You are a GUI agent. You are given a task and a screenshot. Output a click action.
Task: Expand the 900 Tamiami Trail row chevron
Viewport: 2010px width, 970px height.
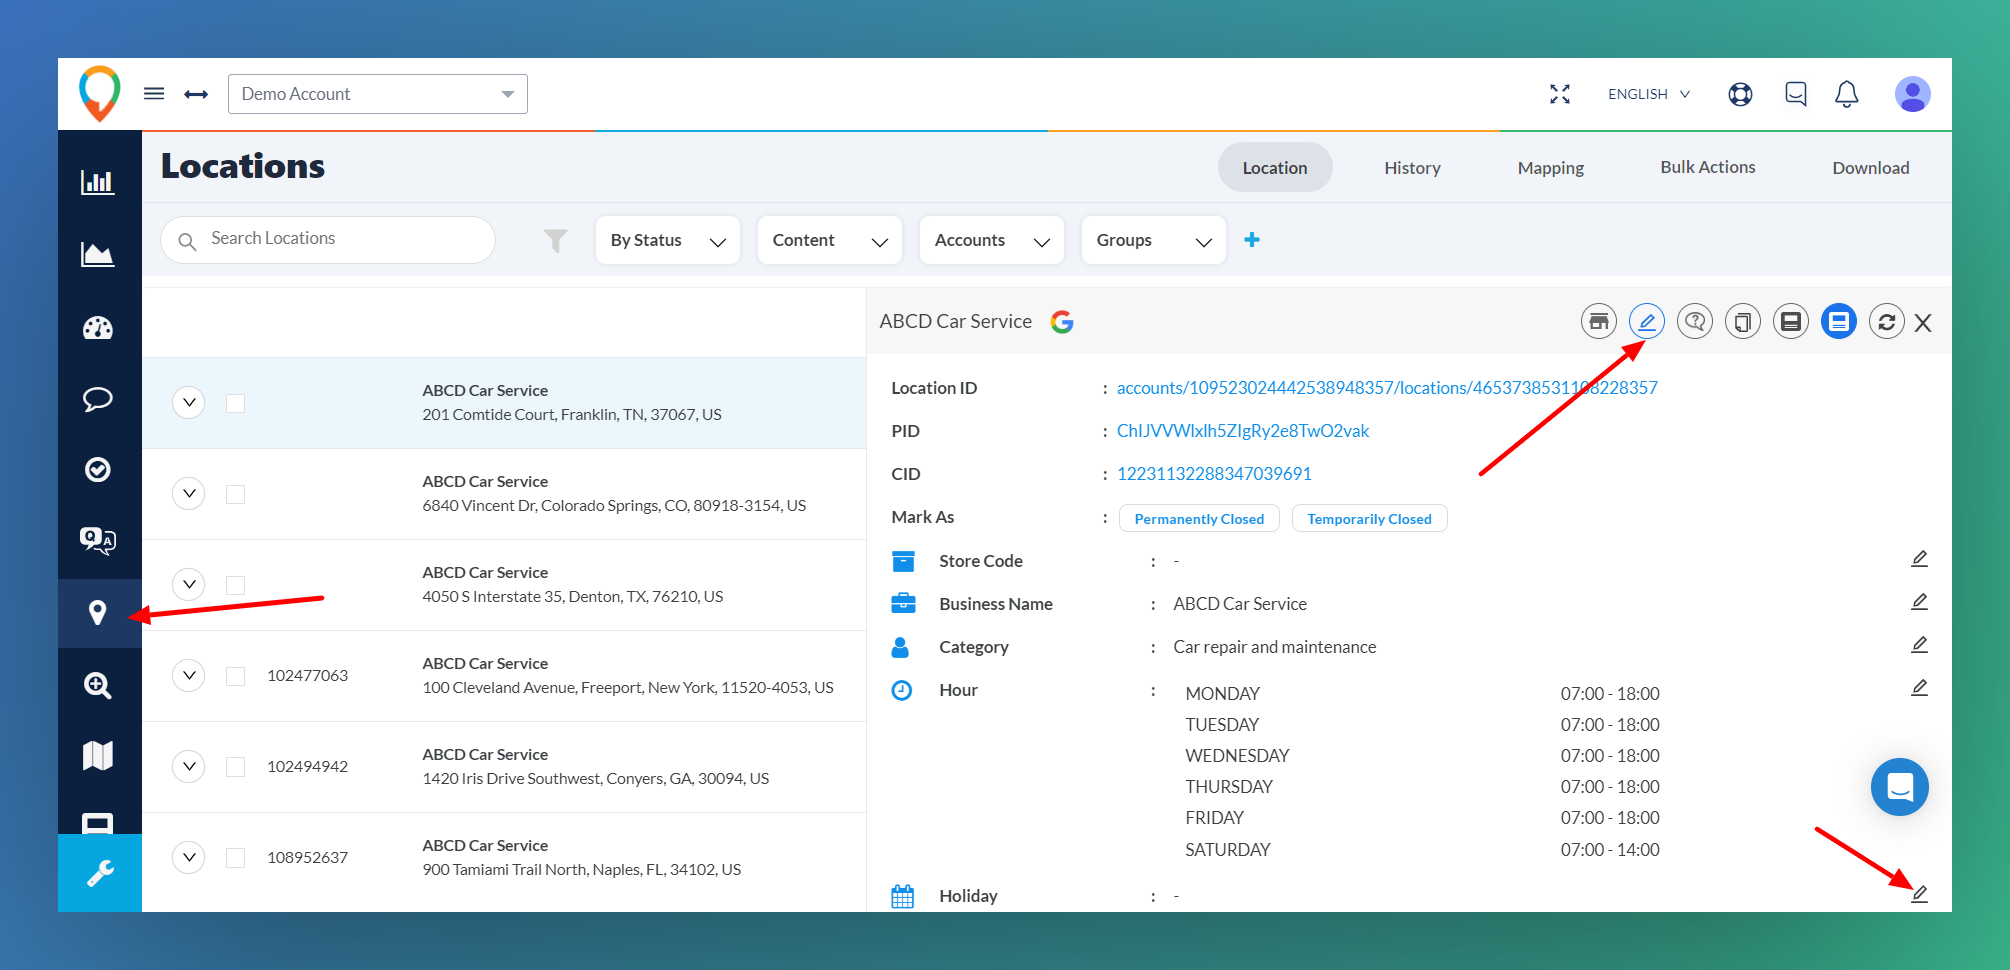click(189, 857)
